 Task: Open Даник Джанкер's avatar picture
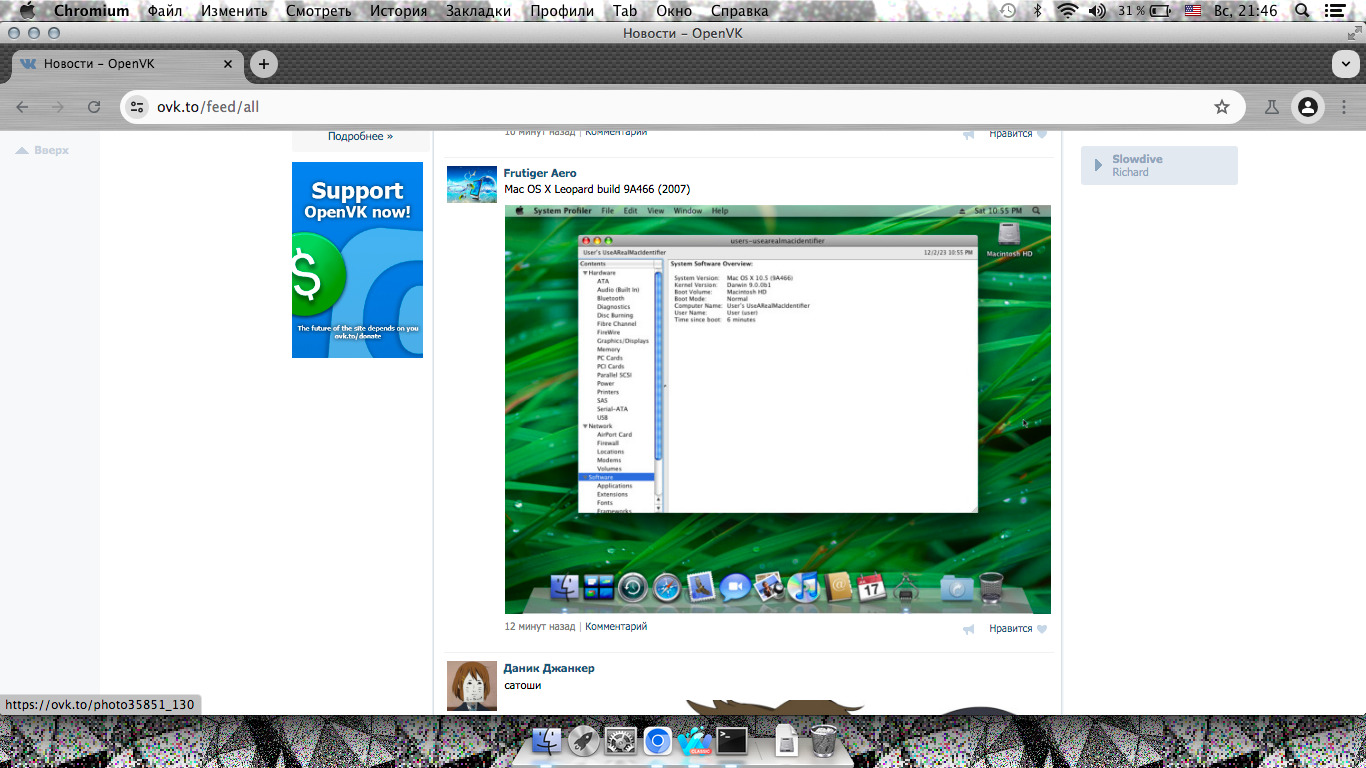point(472,686)
